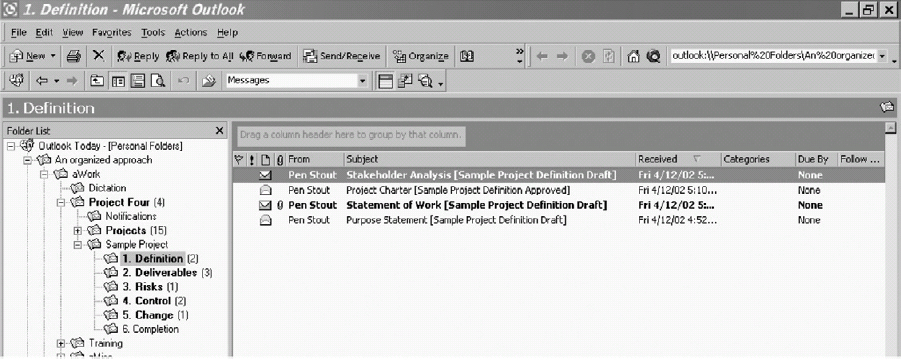Open the File menu
The width and height of the screenshot is (901, 360).
[18, 33]
